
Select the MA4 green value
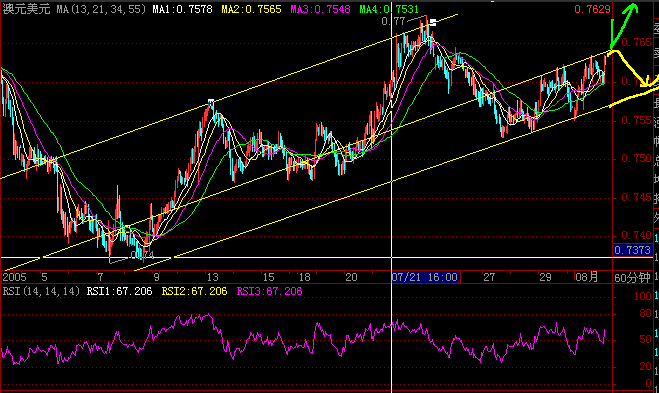(x=389, y=9)
